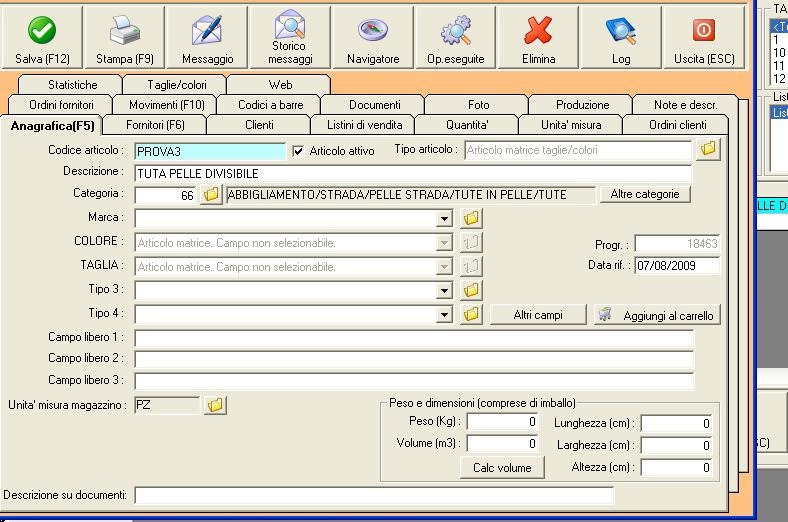Click Aggiungi al carrello button
This screenshot has height=522, width=788.
coord(657,315)
